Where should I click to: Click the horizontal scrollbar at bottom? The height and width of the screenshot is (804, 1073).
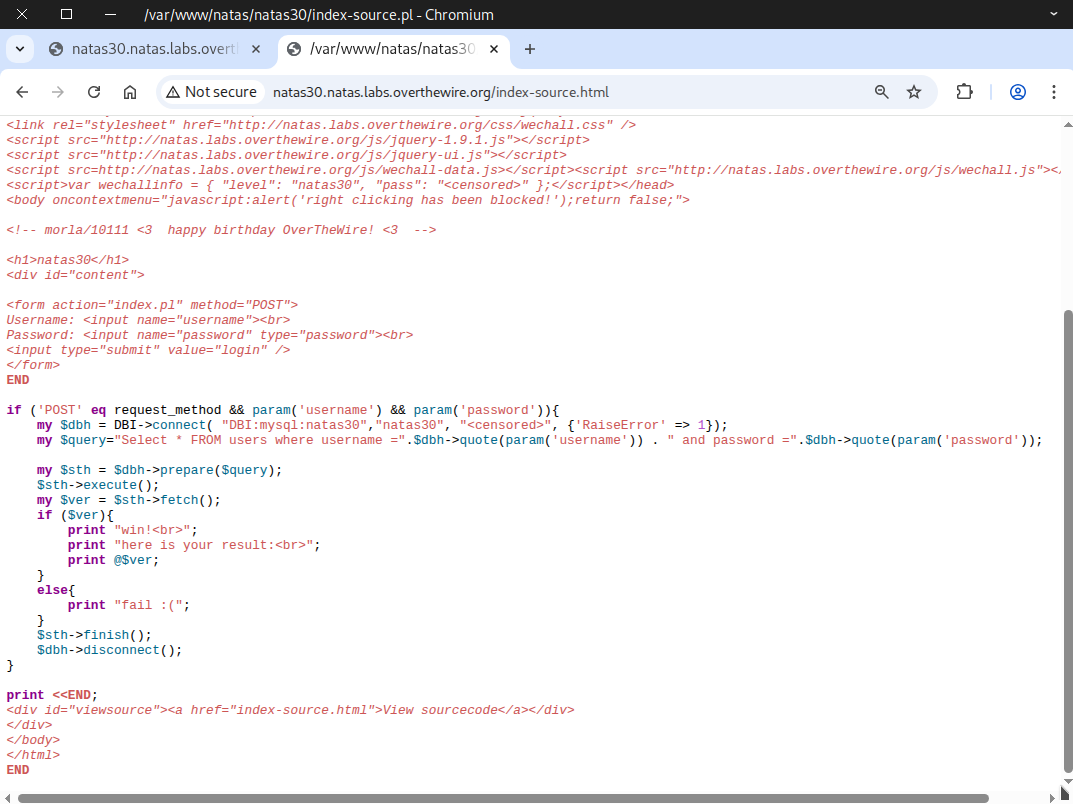tap(500, 798)
